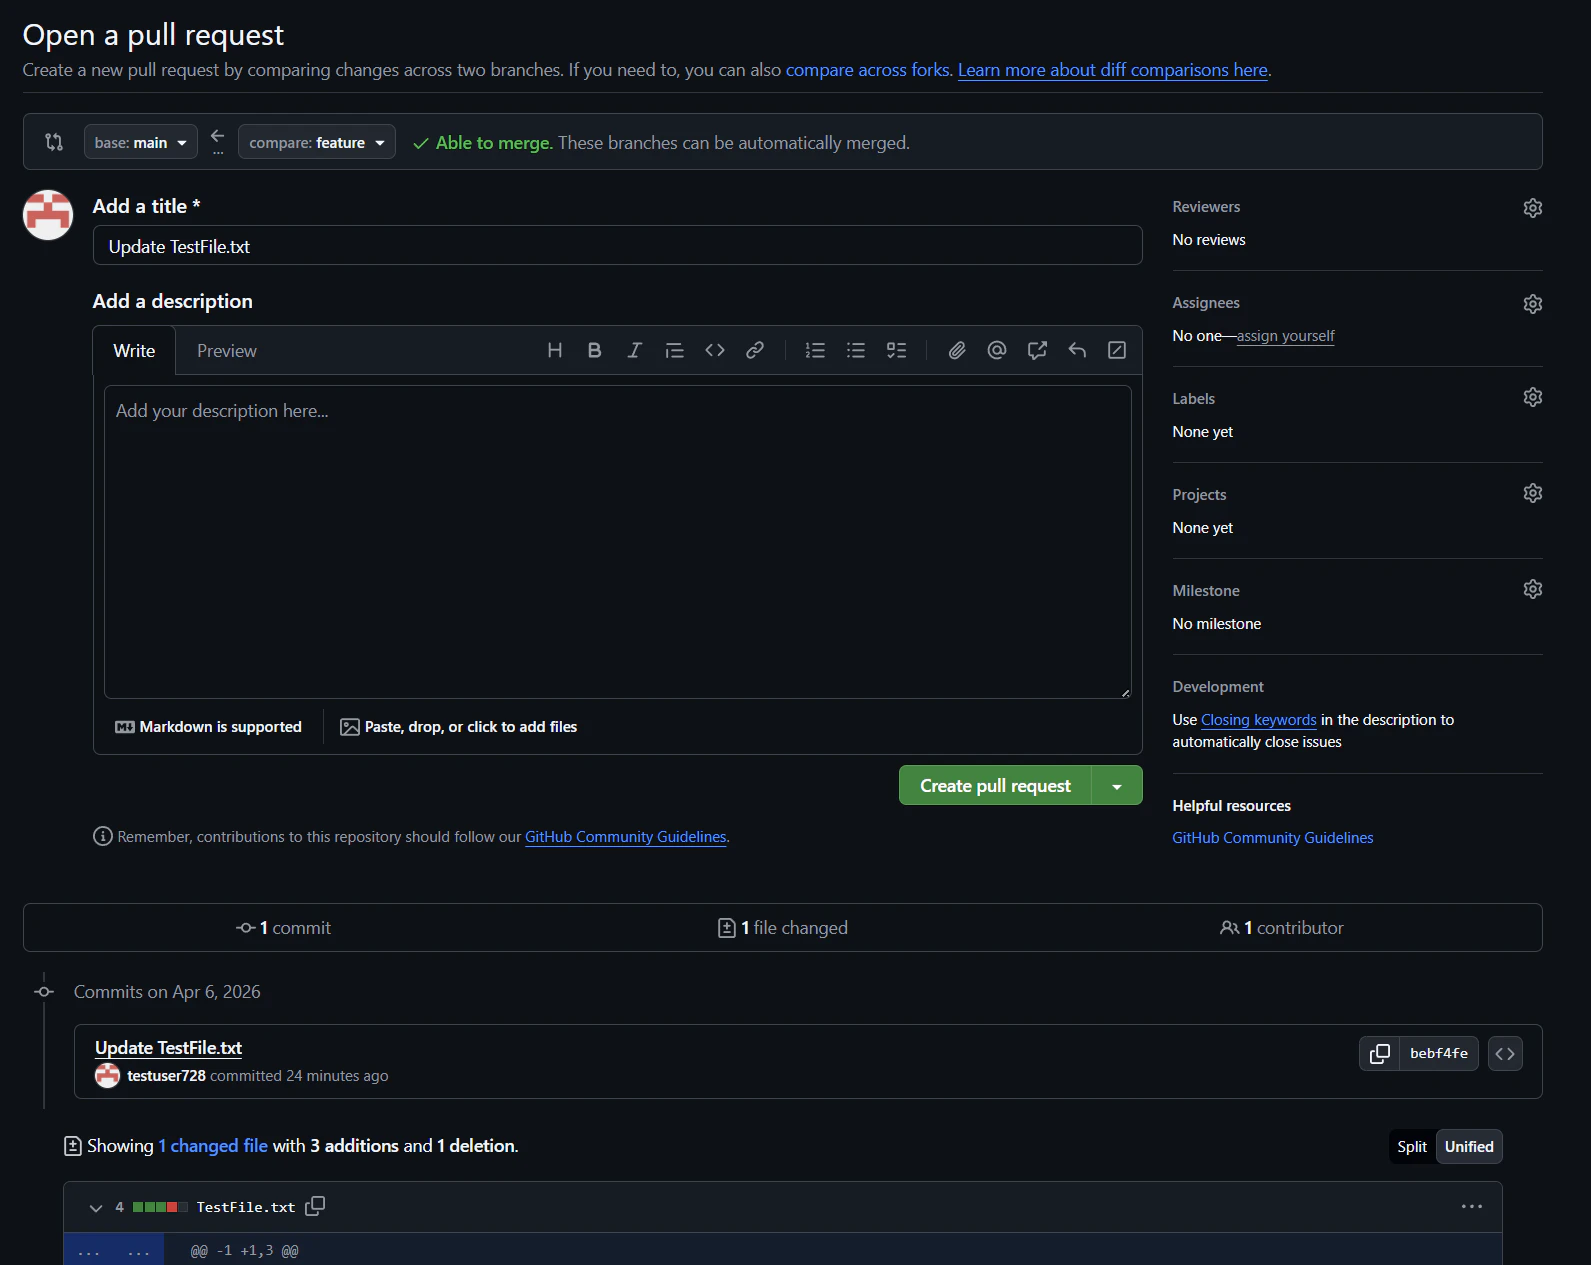Screen dimensions: 1591x1265
Task: Click Commits on Apr 6, 2026 text
Action: (x=167, y=992)
